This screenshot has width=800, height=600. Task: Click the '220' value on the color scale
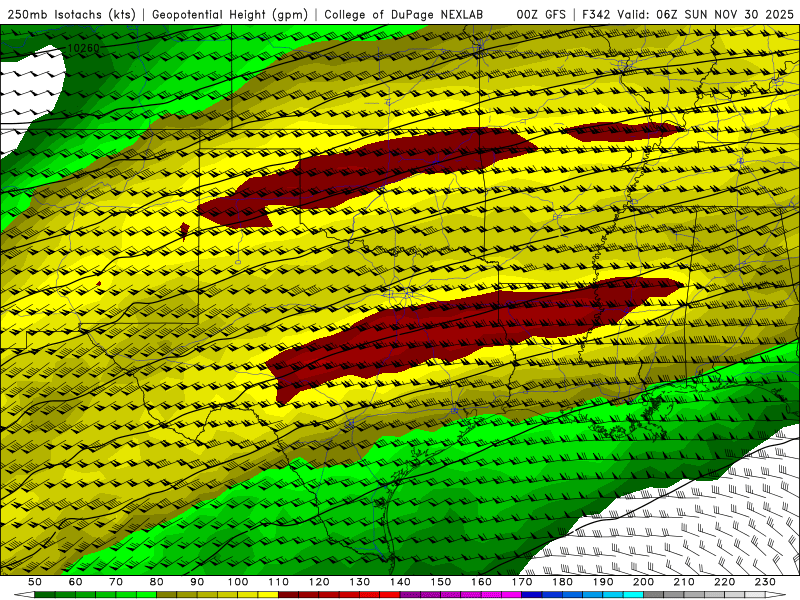click(x=724, y=582)
